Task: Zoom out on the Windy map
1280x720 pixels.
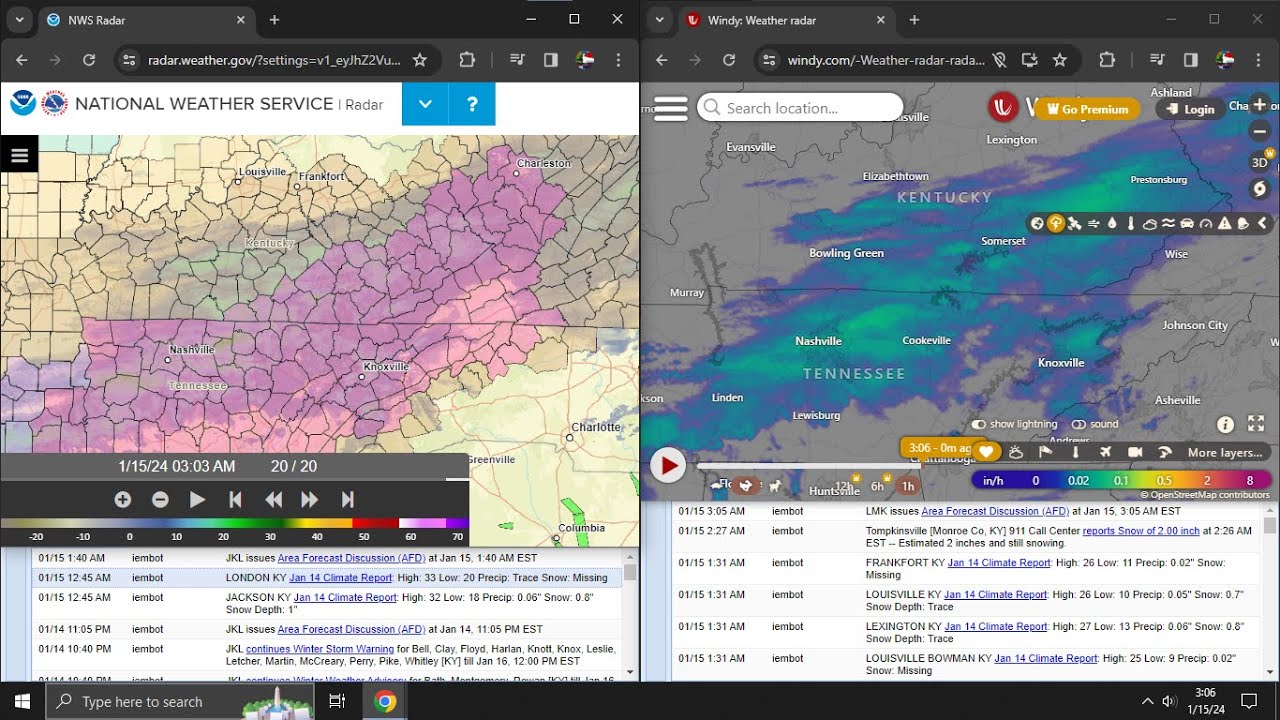Action: tap(1259, 131)
